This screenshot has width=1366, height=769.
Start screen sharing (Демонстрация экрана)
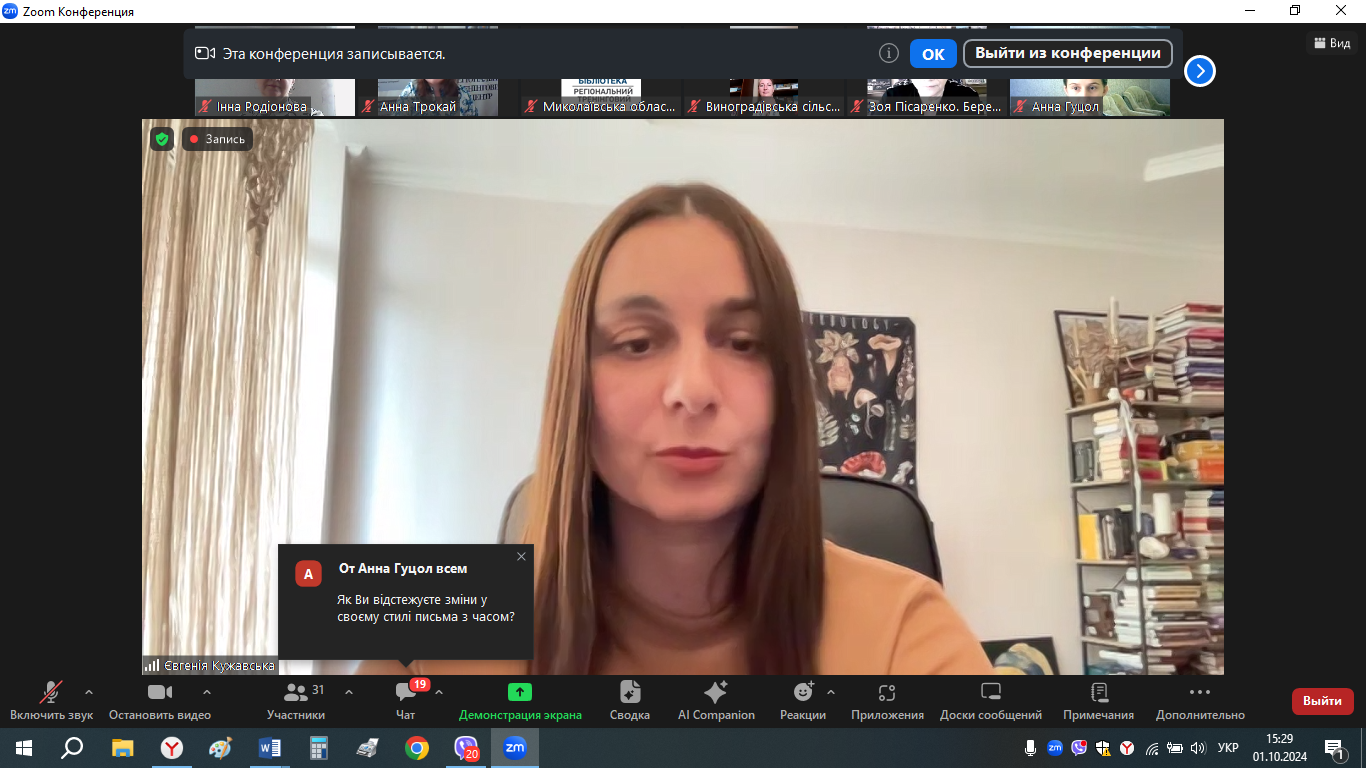(x=520, y=700)
